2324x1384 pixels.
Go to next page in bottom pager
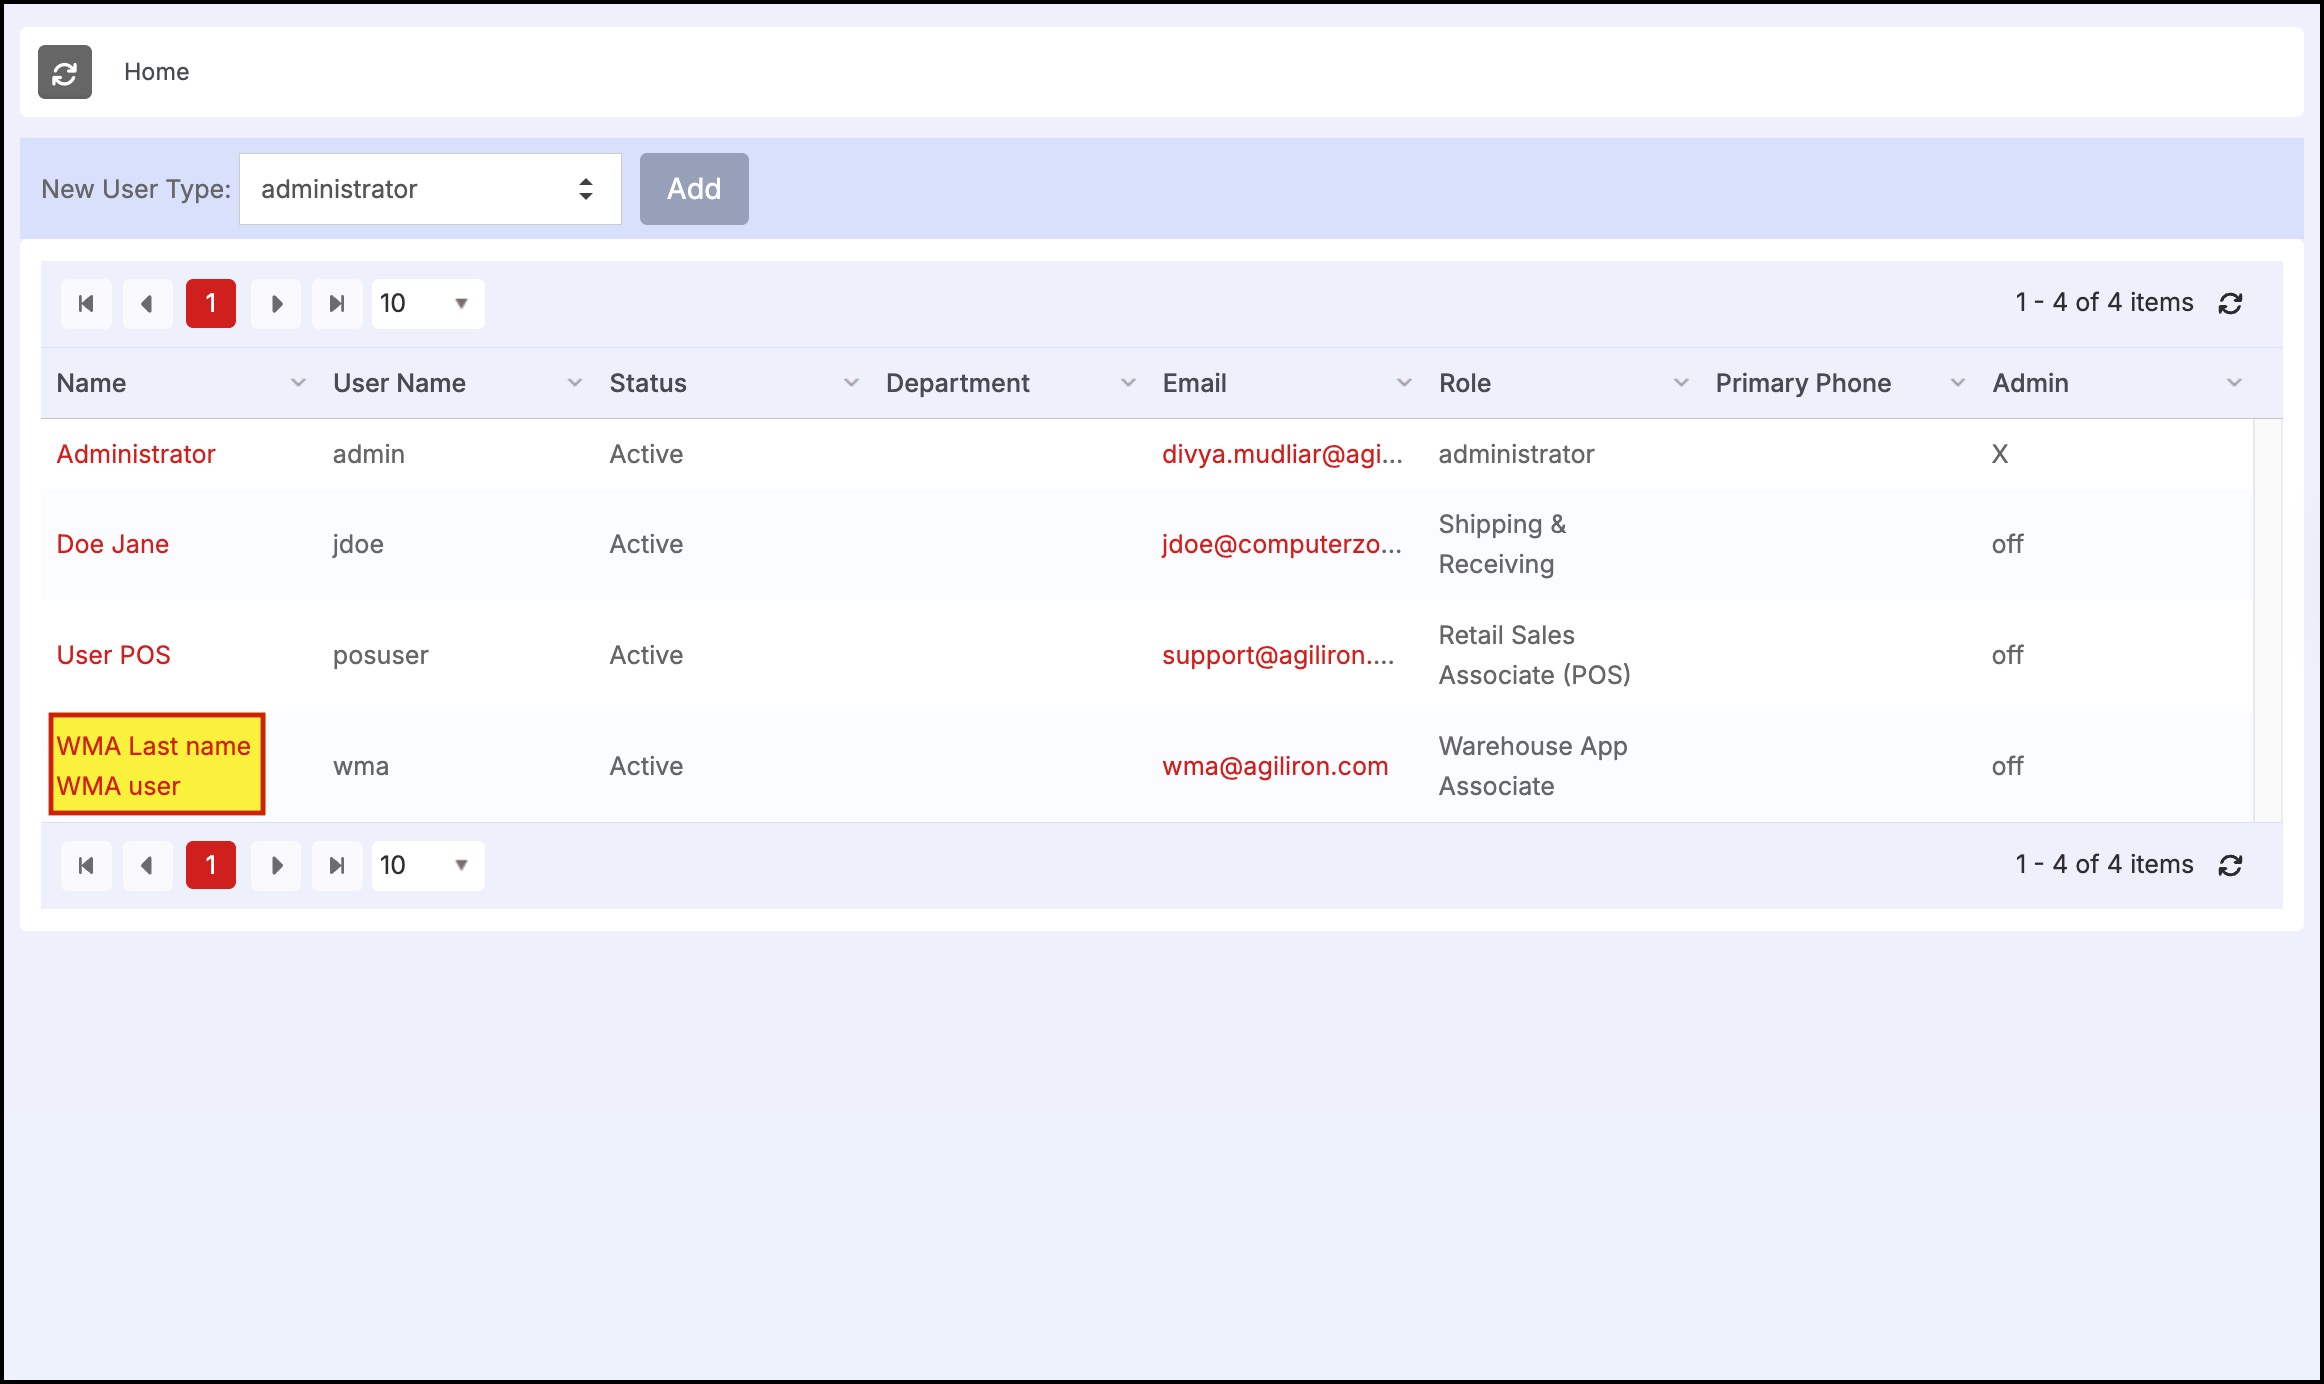[x=277, y=866]
